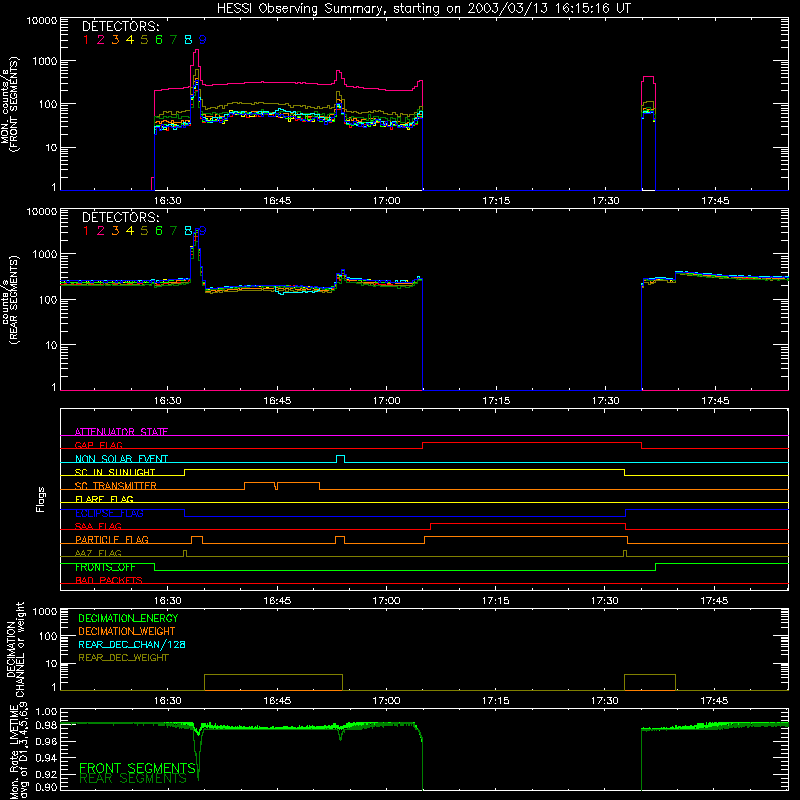Screen dimensions: 800x800
Task: Click the AAZ_FLAG label
Action: point(98,553)
